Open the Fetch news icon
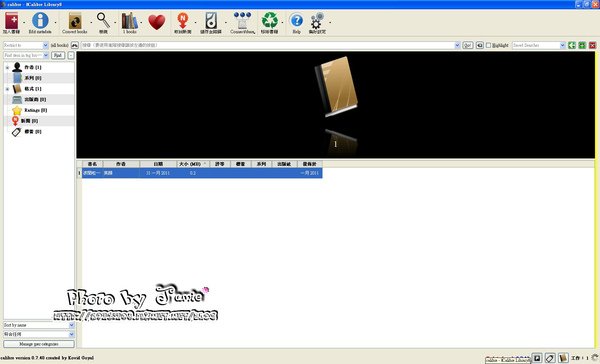 [183, 21]
